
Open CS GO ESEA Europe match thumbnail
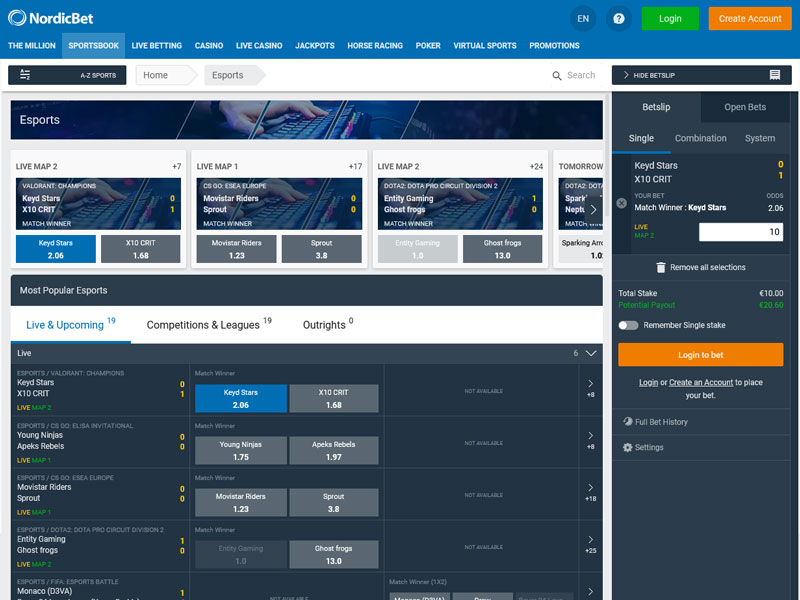pyautogui.click(x=279, y=204)
